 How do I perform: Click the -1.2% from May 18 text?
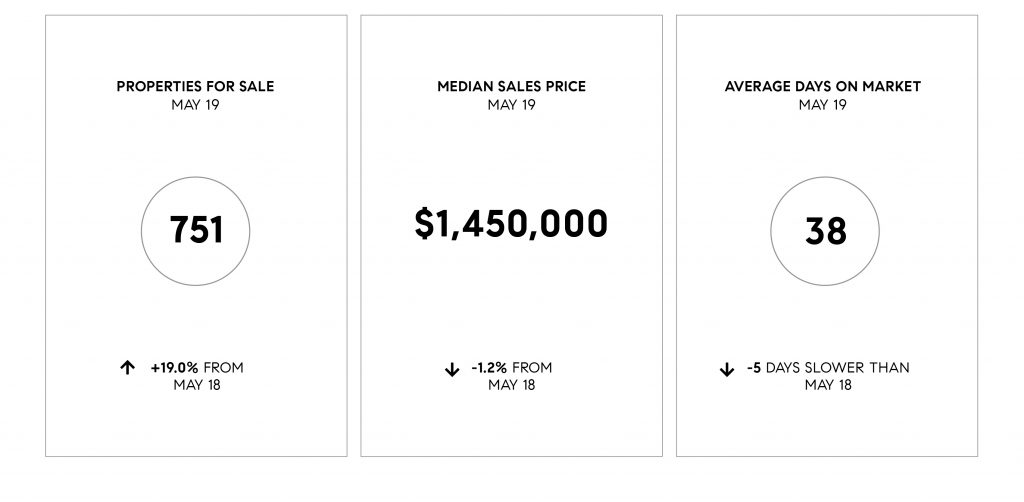(x=512, y=376)
